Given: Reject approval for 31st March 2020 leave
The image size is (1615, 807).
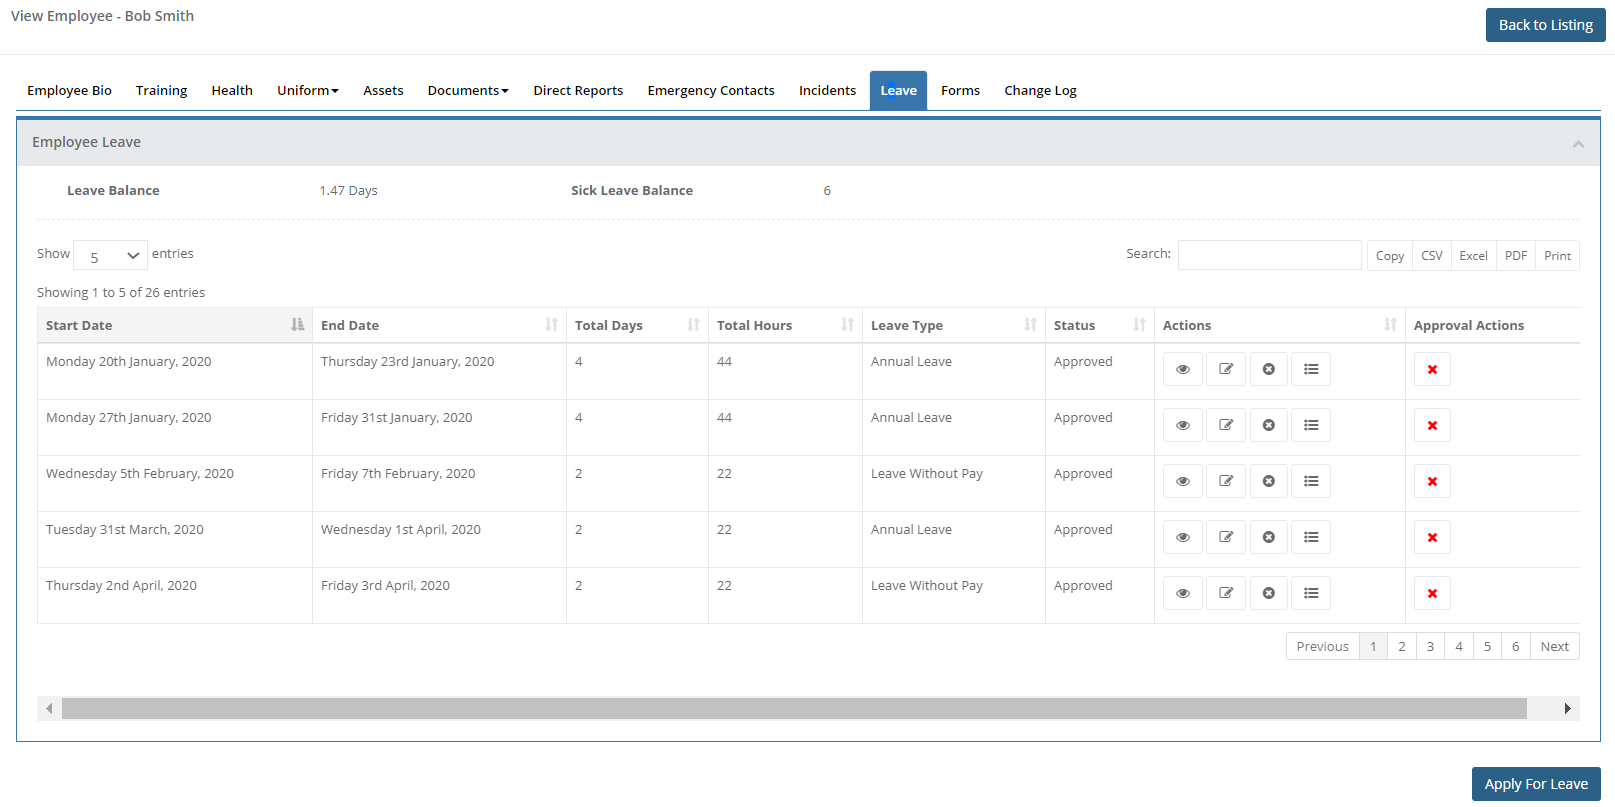Looking at the screenshot, I should tap(1432, 537).
